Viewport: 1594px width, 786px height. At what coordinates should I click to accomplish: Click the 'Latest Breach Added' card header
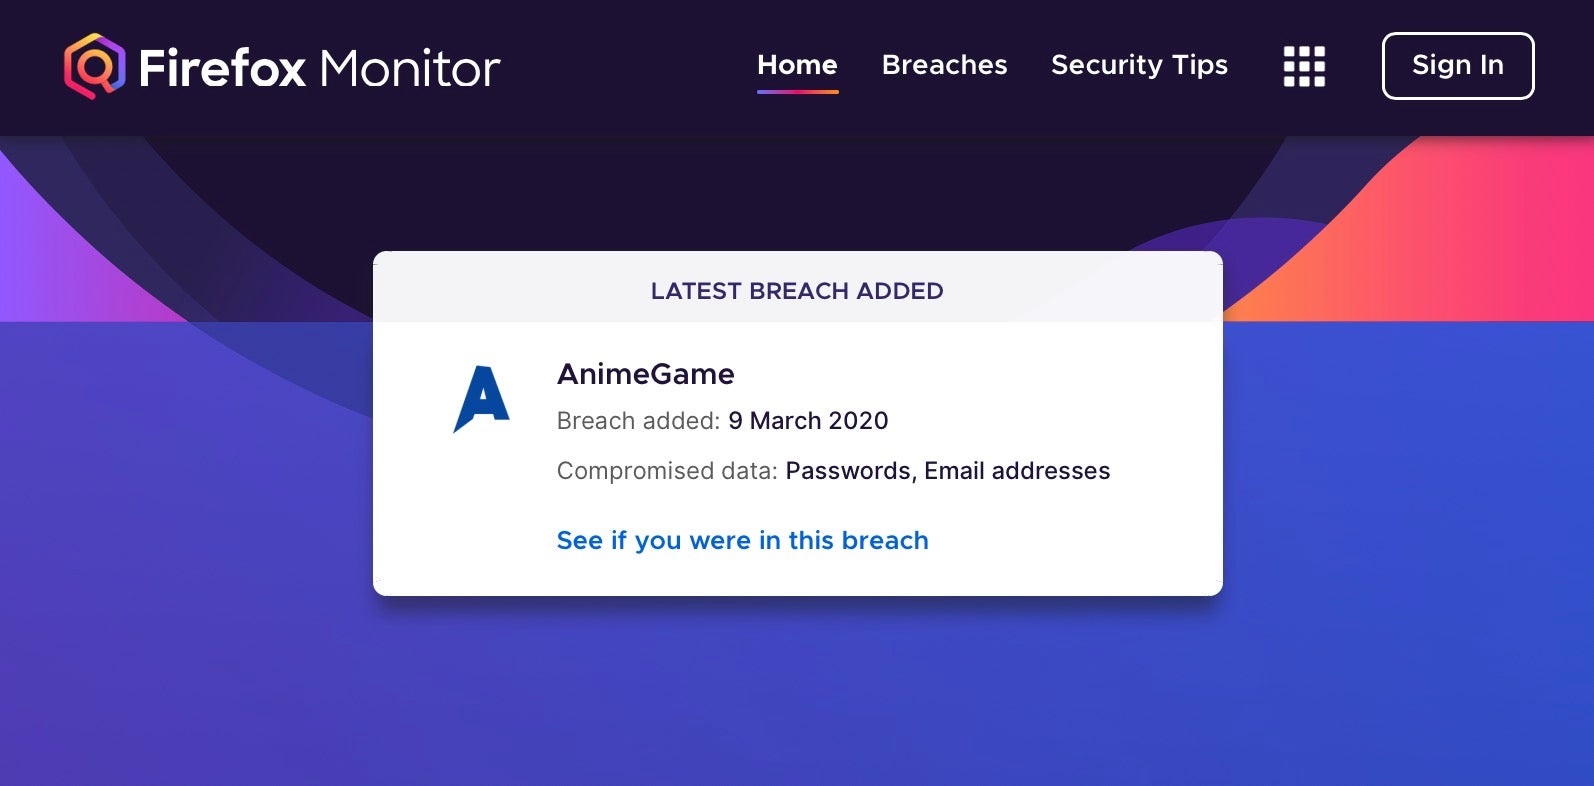tap(797, 291)
